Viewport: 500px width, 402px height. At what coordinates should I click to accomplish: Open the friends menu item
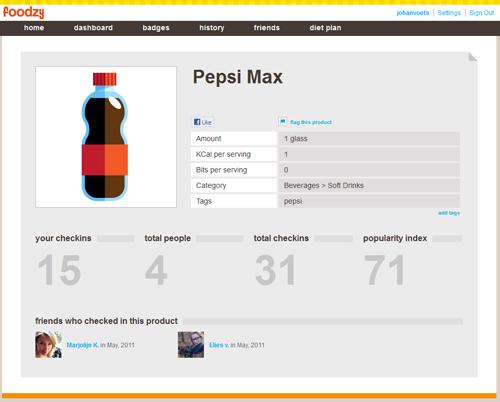pos(267,28)
